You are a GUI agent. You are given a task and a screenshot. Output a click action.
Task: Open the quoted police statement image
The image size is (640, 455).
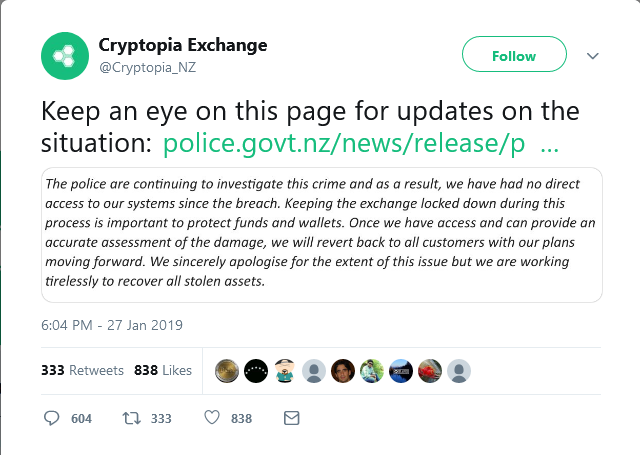pyautogui.click(x=322, y=235)
